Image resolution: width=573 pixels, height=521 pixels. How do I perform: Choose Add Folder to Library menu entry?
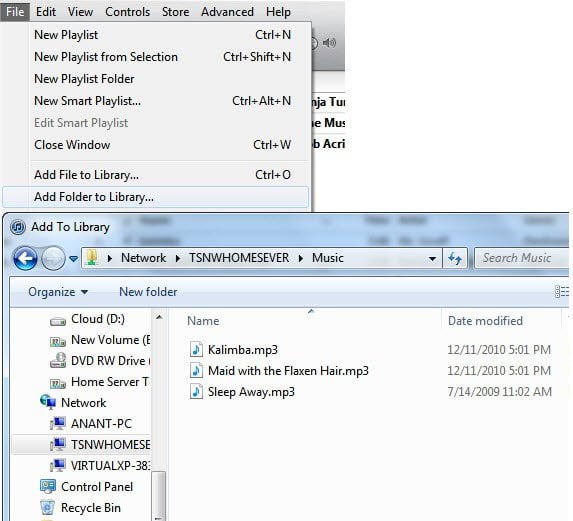[155, 197]
